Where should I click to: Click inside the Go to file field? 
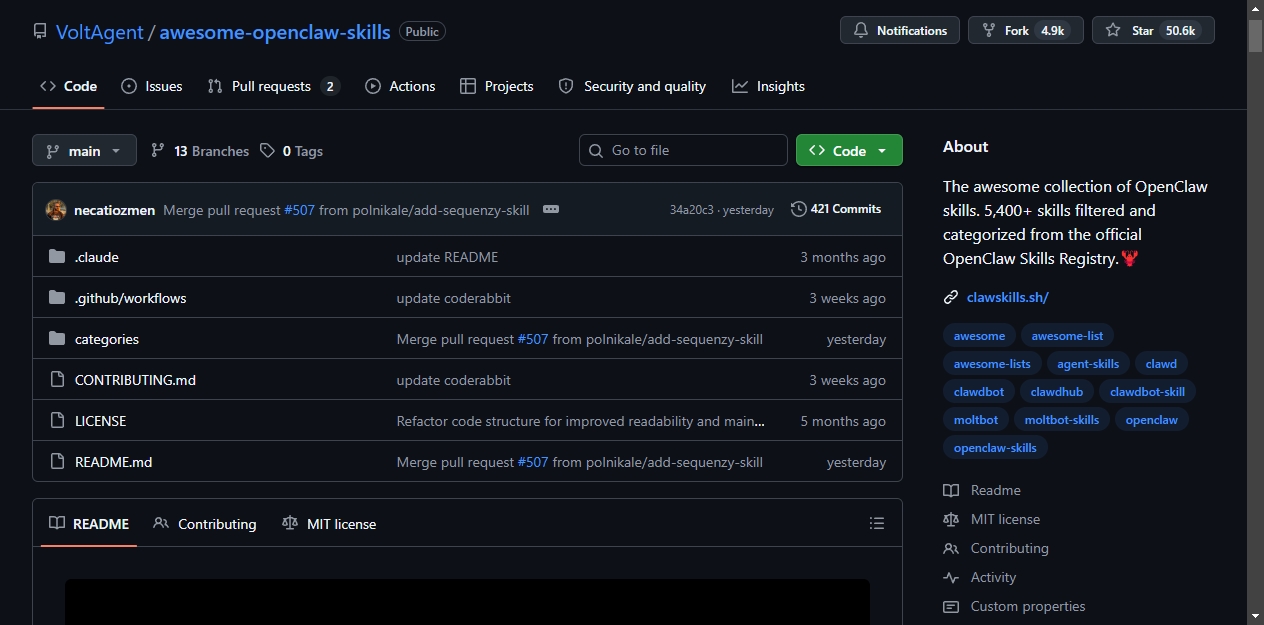click(683, 150)
